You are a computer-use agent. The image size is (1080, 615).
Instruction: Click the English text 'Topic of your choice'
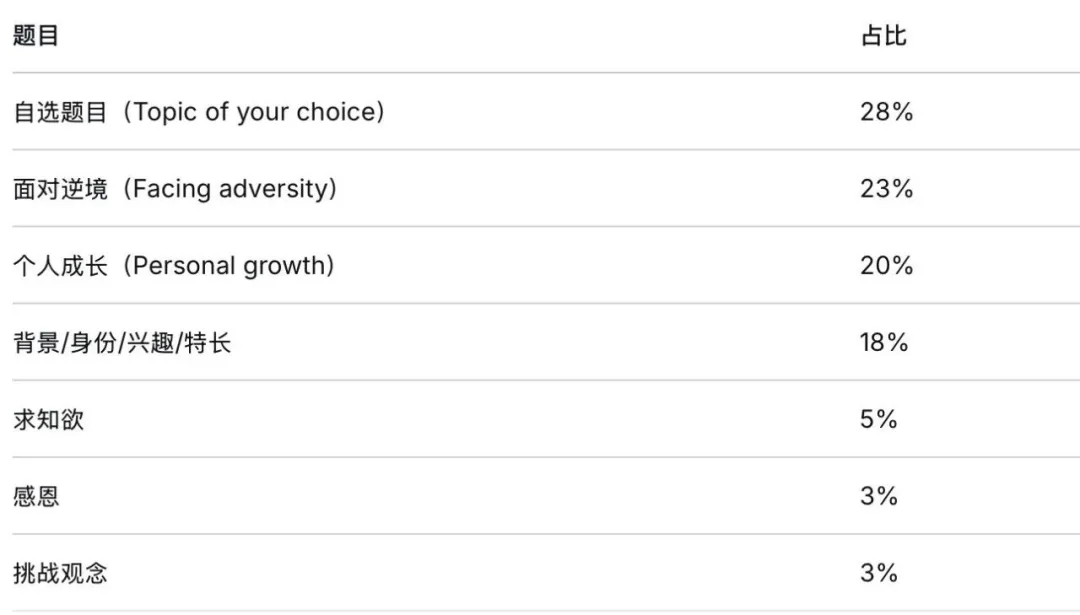click(254, 112)
